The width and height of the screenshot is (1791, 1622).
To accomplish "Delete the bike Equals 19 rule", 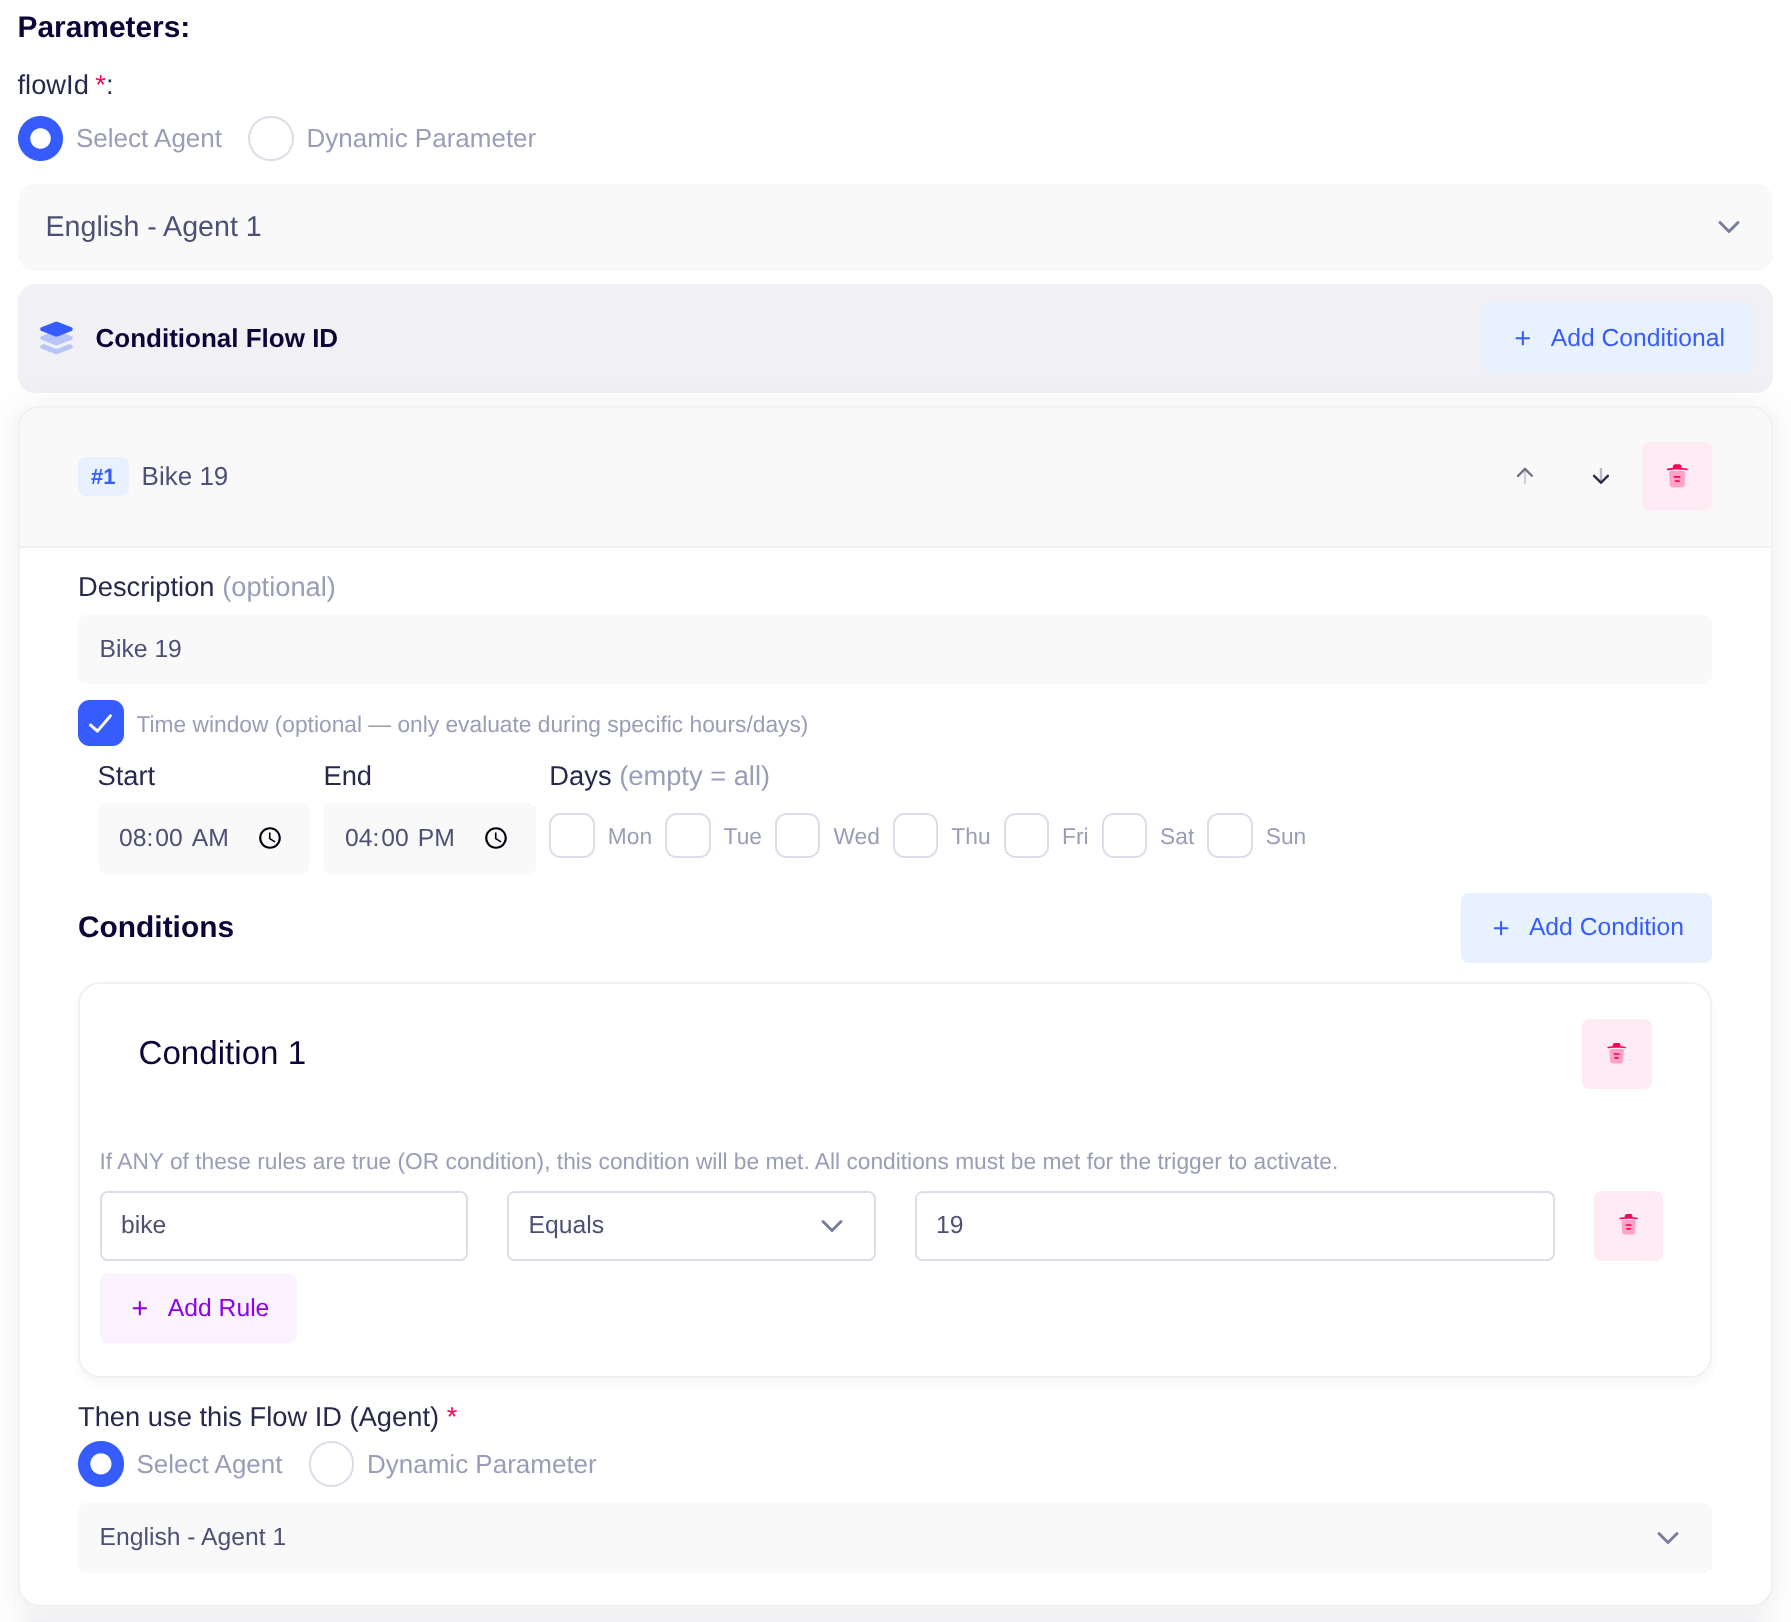I will pos(1628,1226).
